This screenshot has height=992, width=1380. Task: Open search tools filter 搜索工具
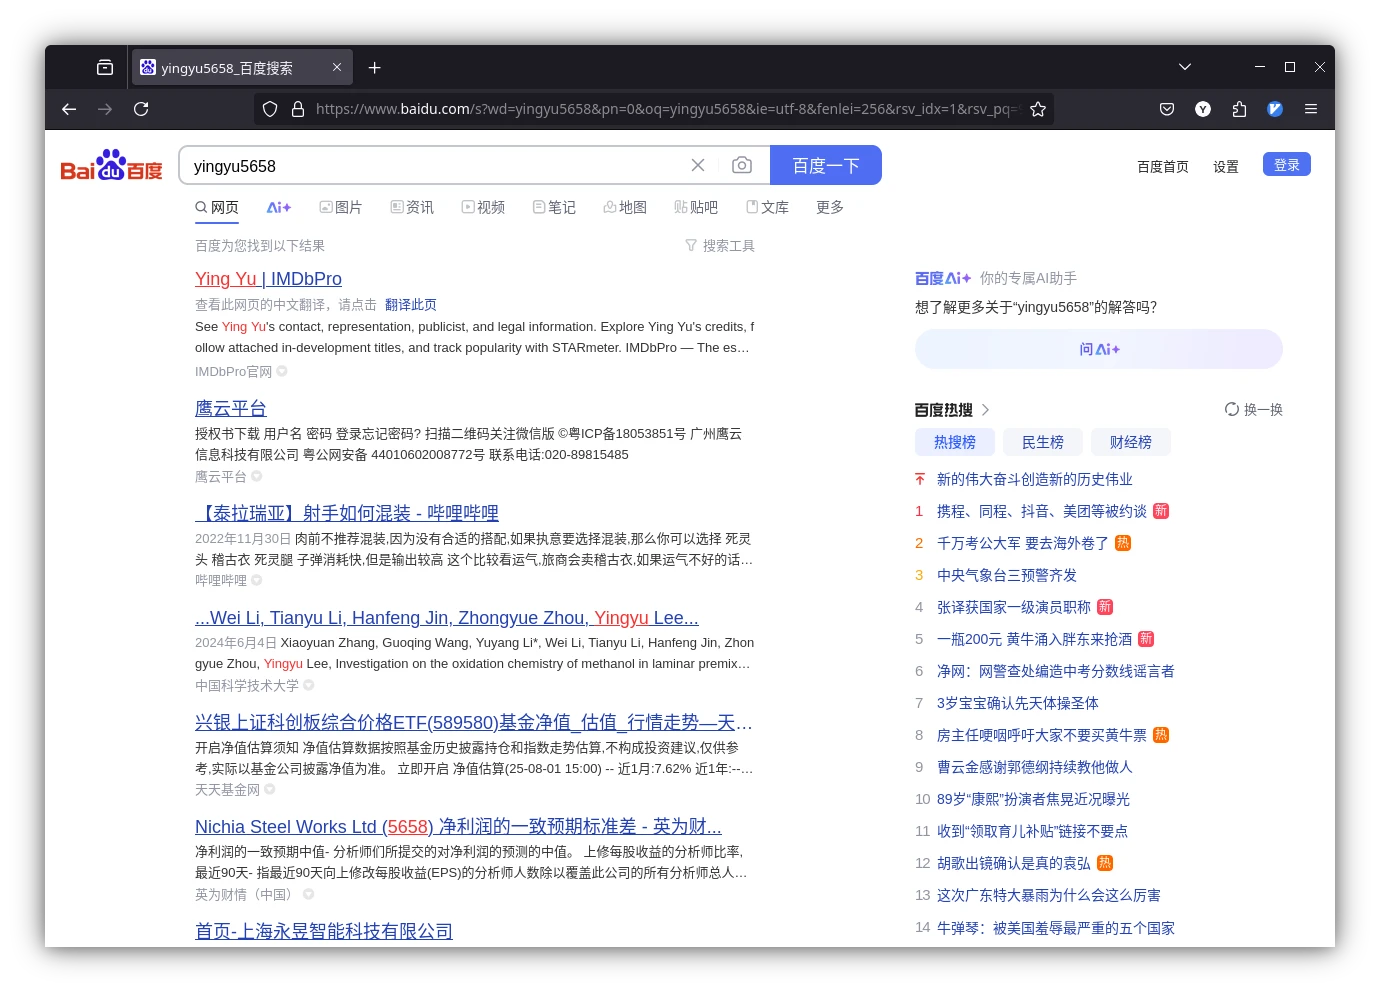point(720,246)
